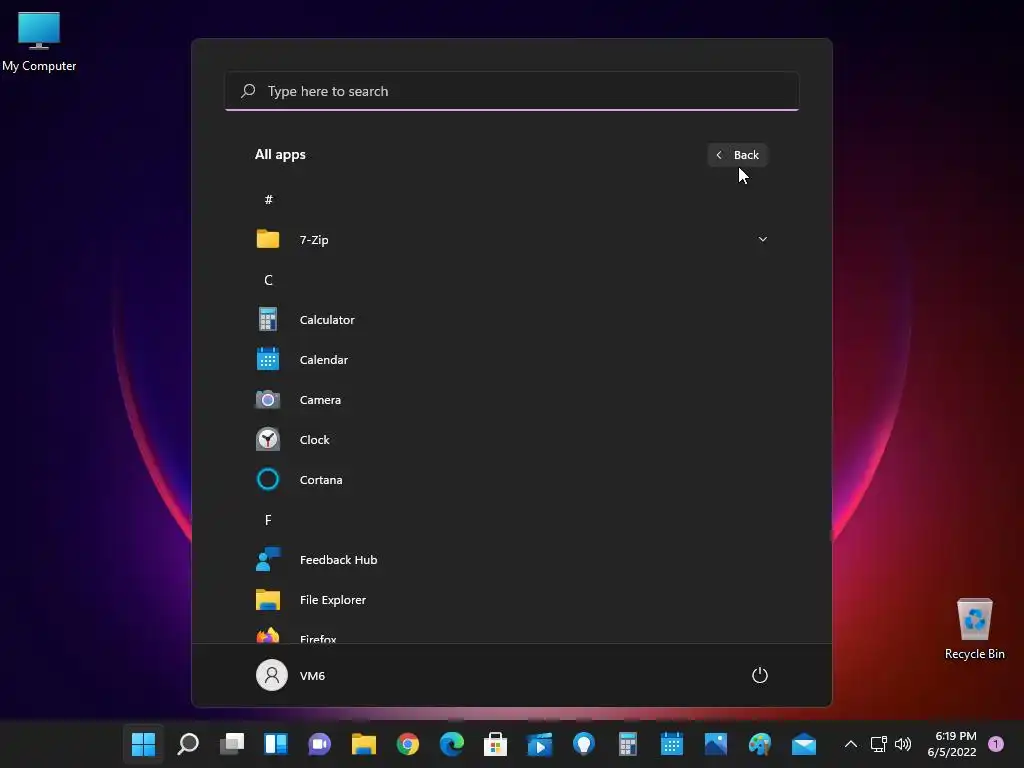The image size is (1024, 768).
Task: Open Movies & TV on the taskbar
Action: pos(539,743)
